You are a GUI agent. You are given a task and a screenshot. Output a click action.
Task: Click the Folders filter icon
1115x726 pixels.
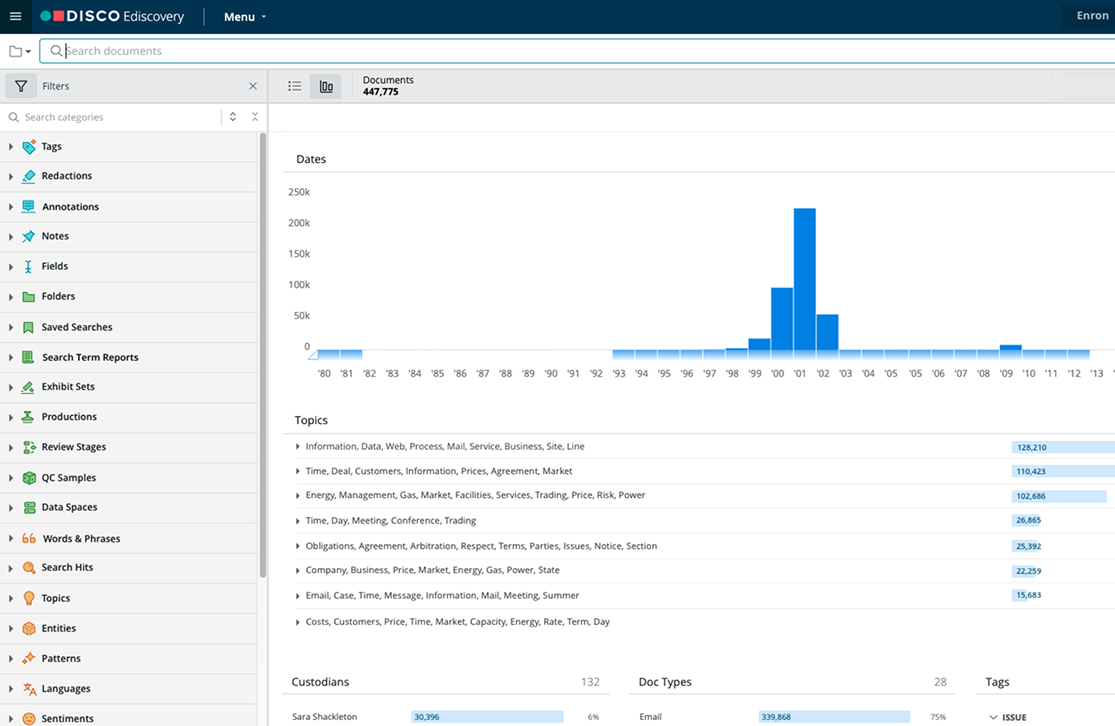click(x=28, y=297)
